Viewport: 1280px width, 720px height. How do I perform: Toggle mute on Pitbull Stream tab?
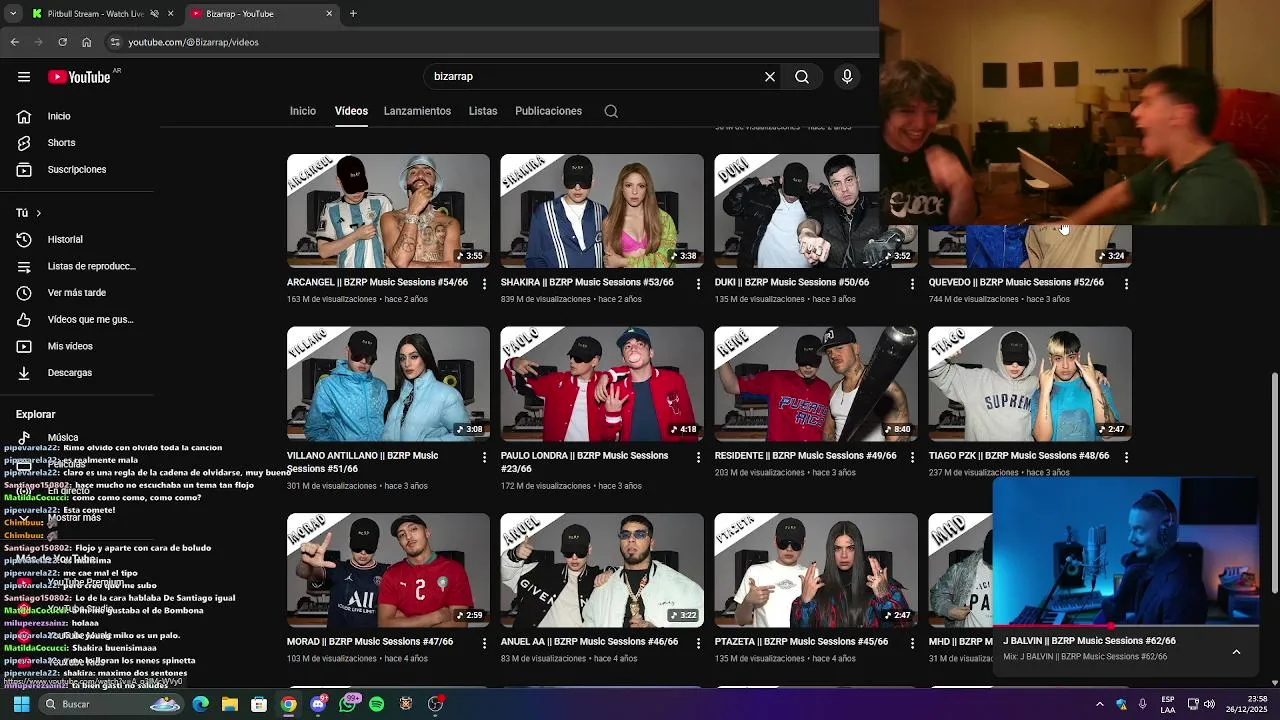pyautogui.click(x=154, y=14)
